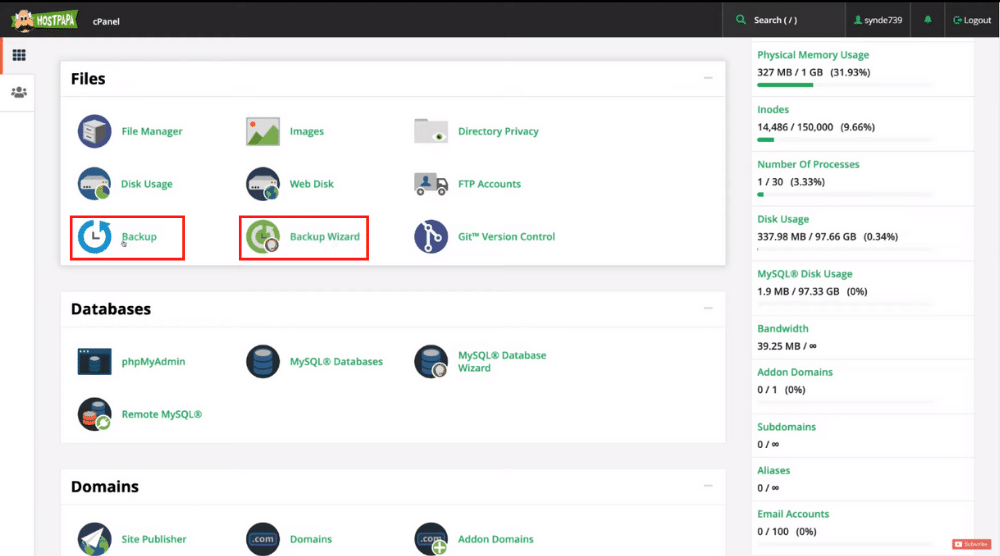This screenshot has width=1000, height=556.
Task: Click MySQL Disk Usage statistic link
Action: 804,274
